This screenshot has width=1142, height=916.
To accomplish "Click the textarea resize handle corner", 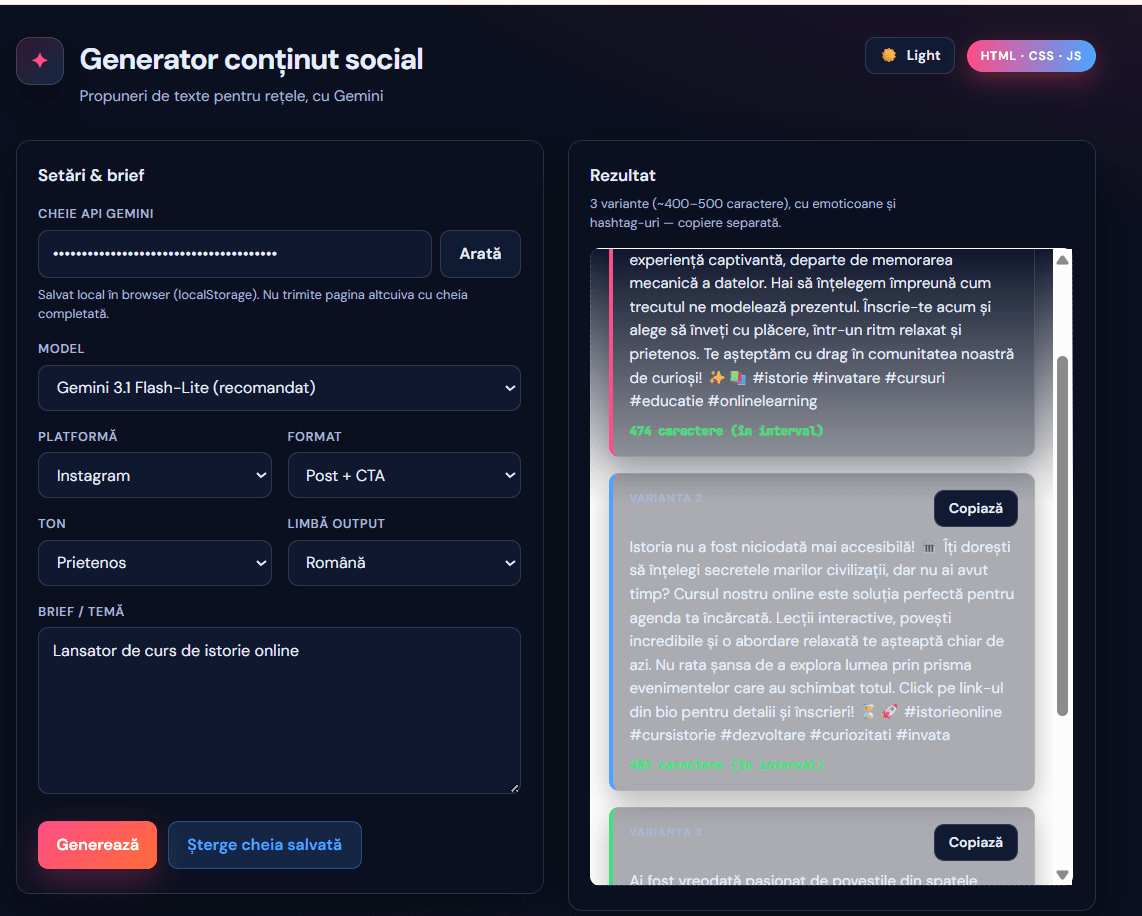I will (514, 788).
